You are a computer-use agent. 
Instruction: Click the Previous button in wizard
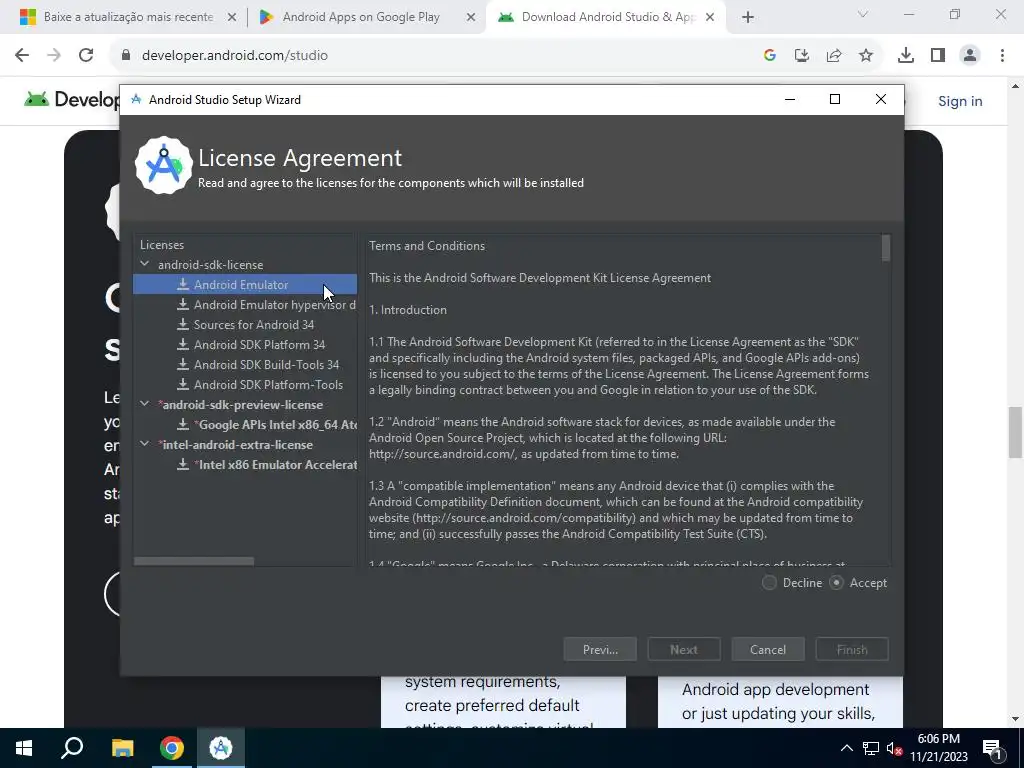[x=600, y=649]
